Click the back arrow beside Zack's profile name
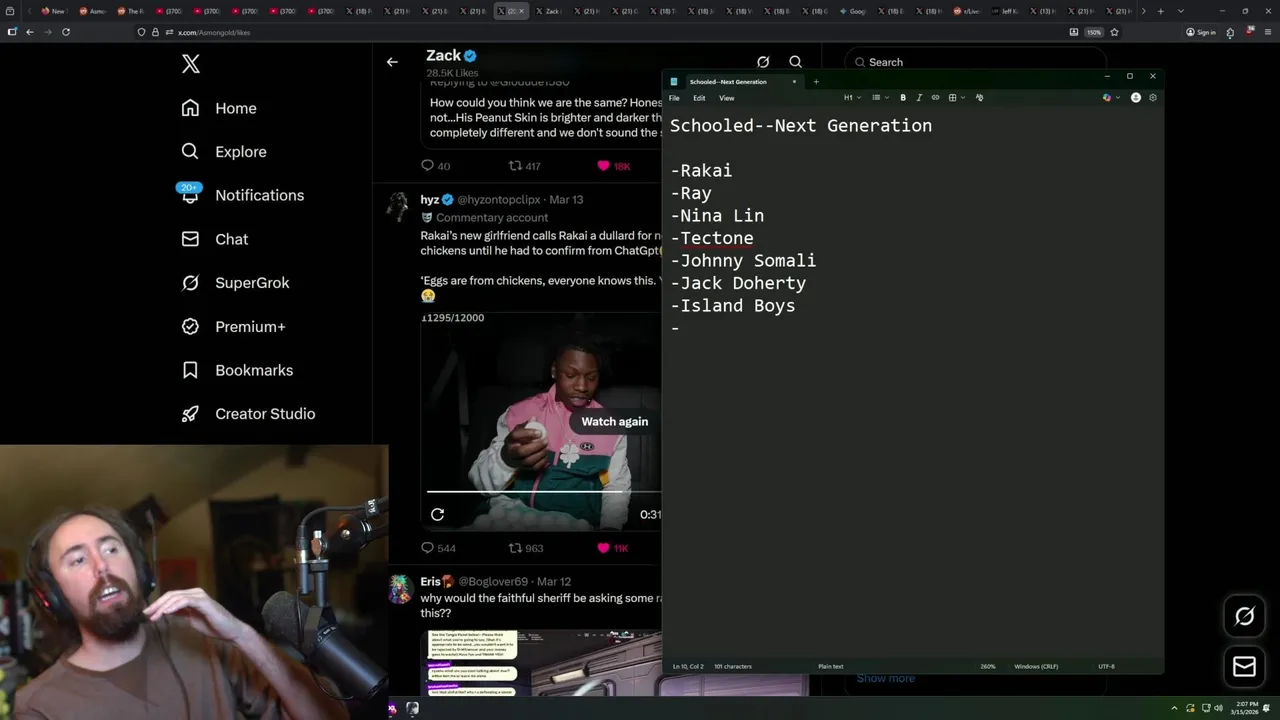The image size is (1280, 720). click(392, 62)
